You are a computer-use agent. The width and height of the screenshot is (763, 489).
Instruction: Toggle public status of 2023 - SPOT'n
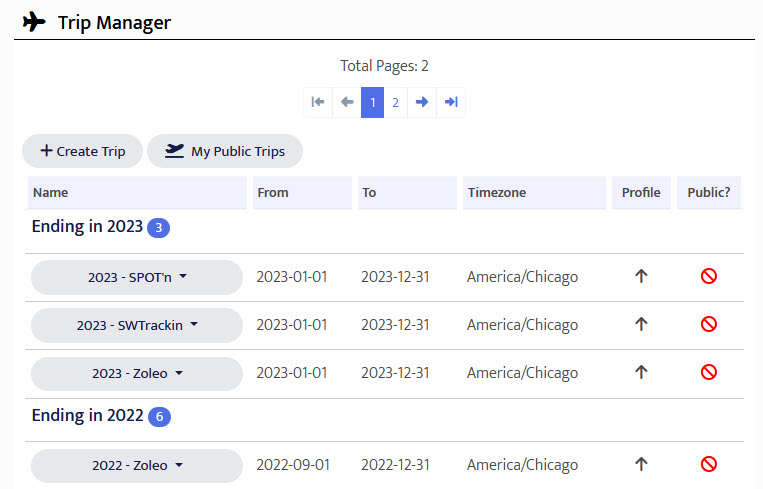[709, 277]
